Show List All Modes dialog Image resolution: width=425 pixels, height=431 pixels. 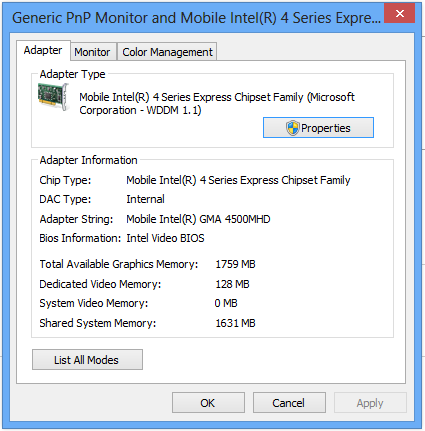(x=87, y=360)
